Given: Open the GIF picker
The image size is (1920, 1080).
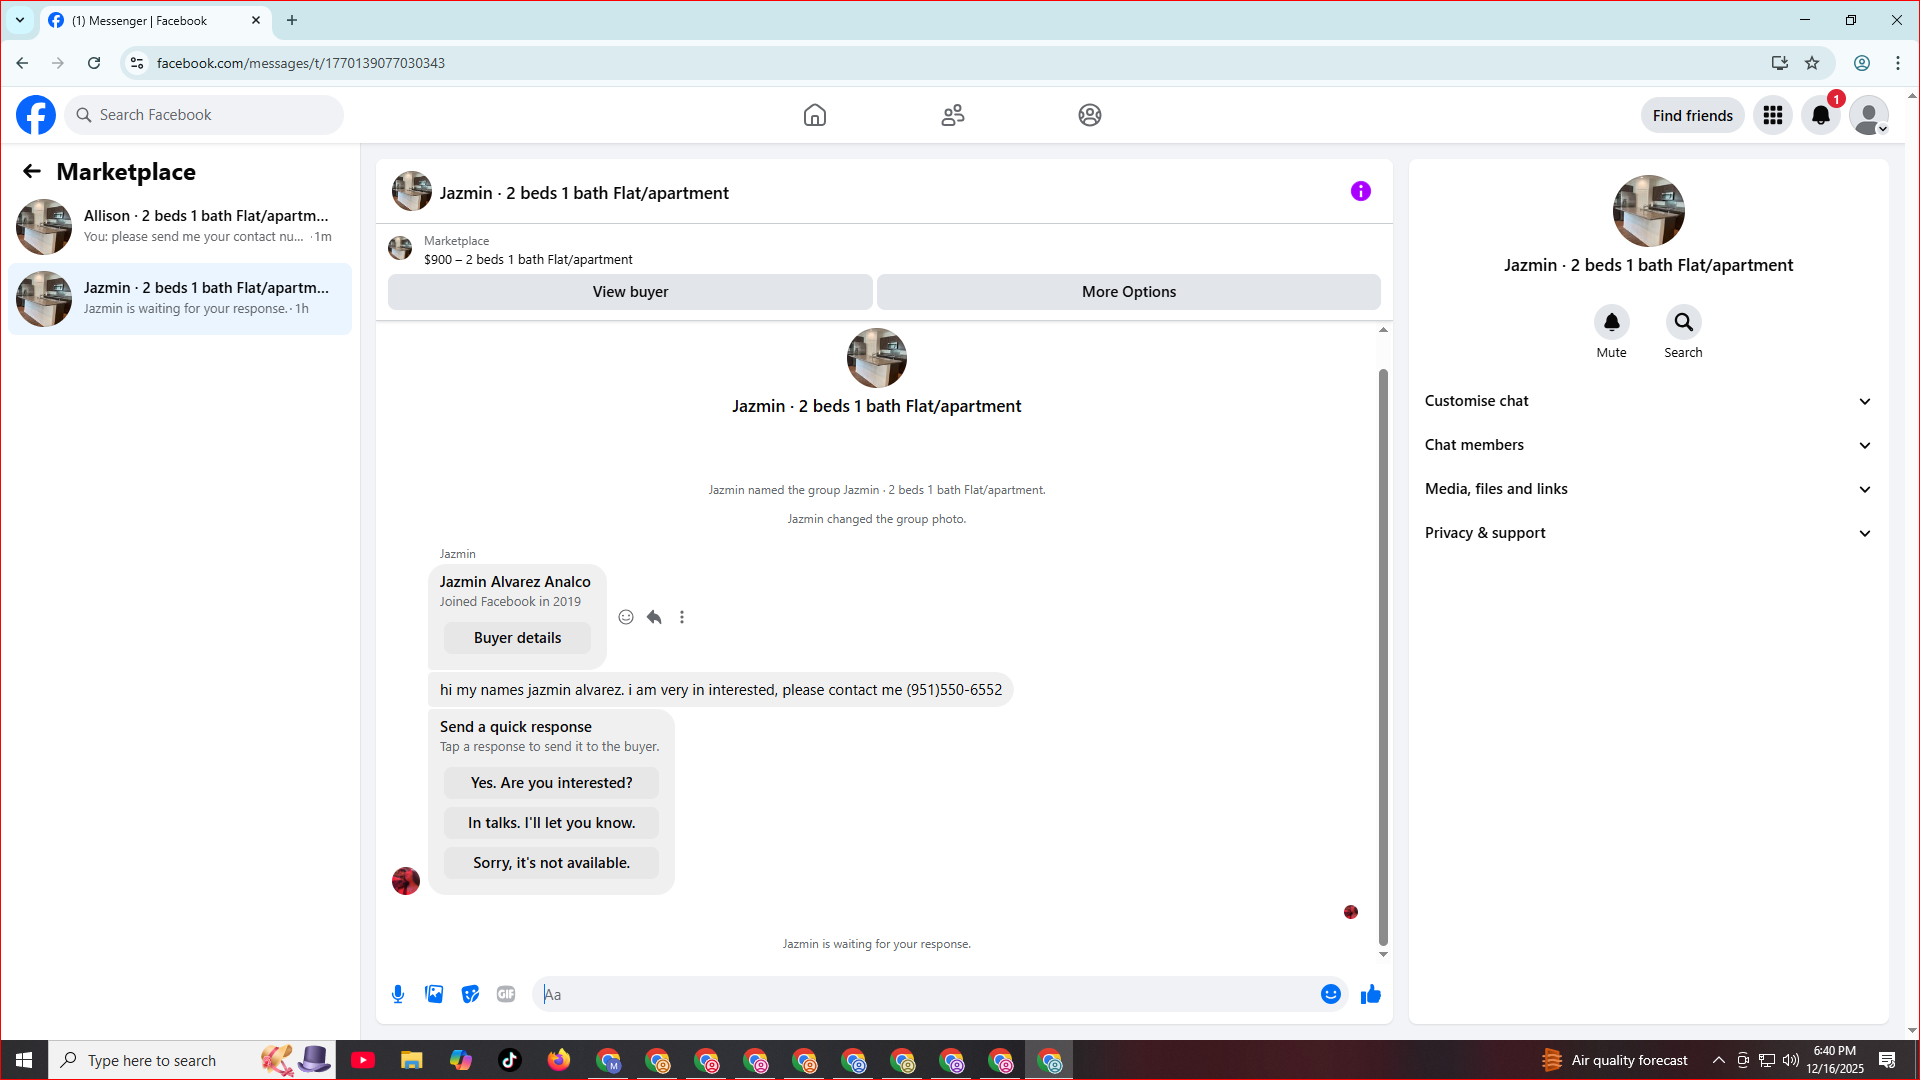Looking at the screenshot, I should [506, 994].
